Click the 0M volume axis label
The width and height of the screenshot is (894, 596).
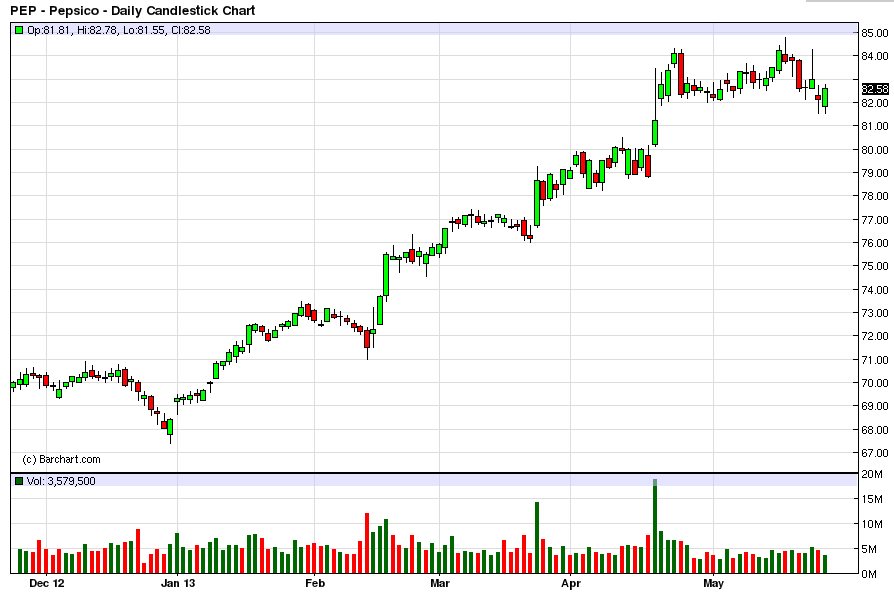coord(869,574)
